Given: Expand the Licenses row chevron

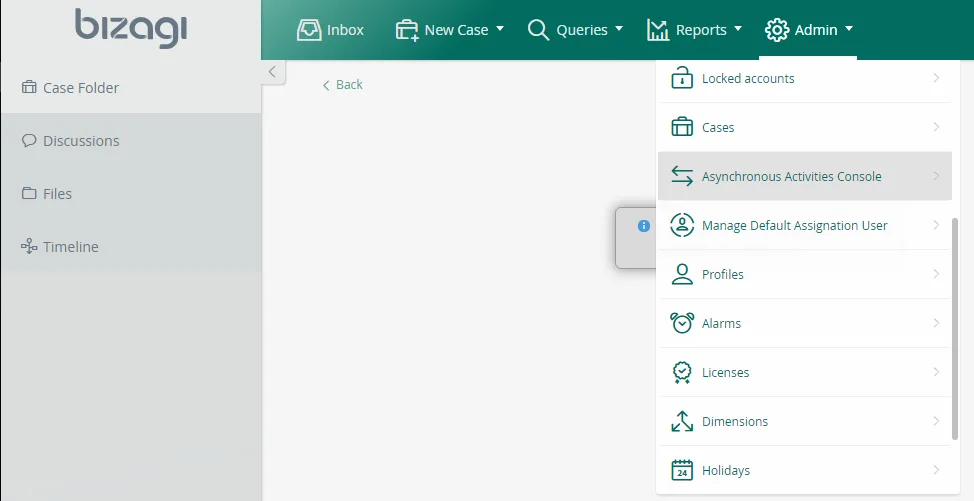Looking at the screenshot, I should (936, 372).
